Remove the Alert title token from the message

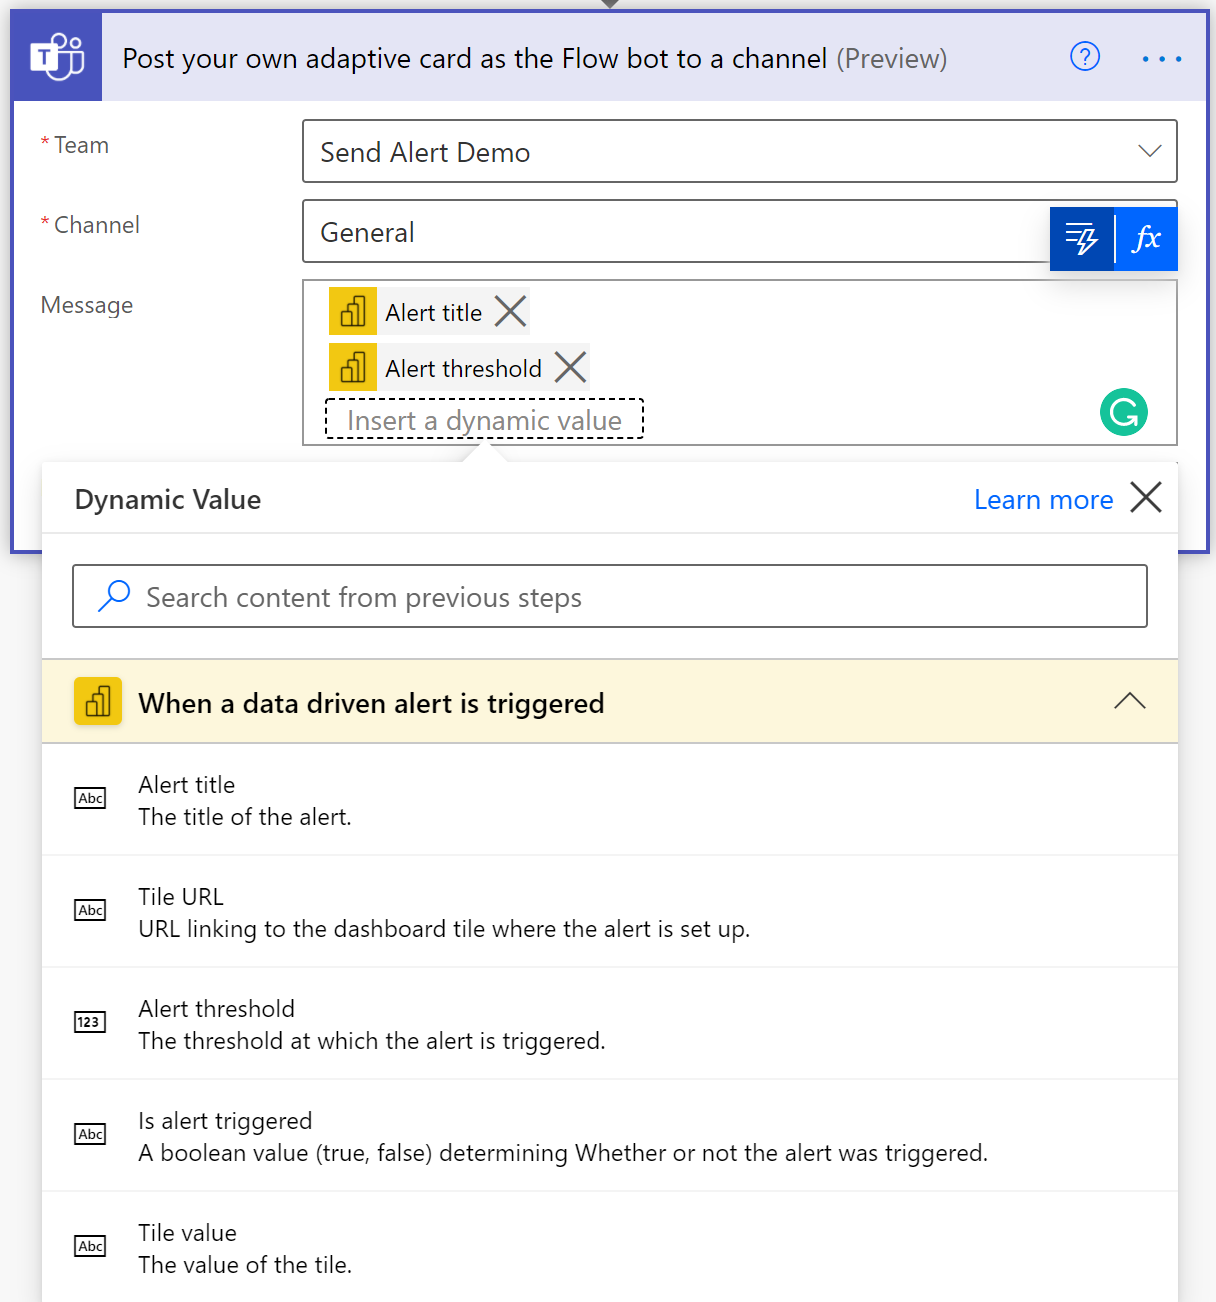coord(511,311)
